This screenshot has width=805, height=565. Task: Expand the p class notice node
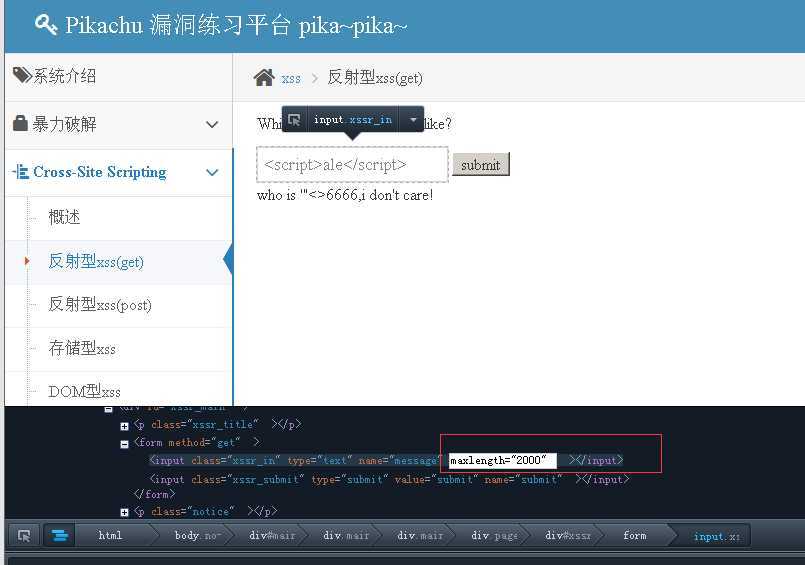click(124, 512)
